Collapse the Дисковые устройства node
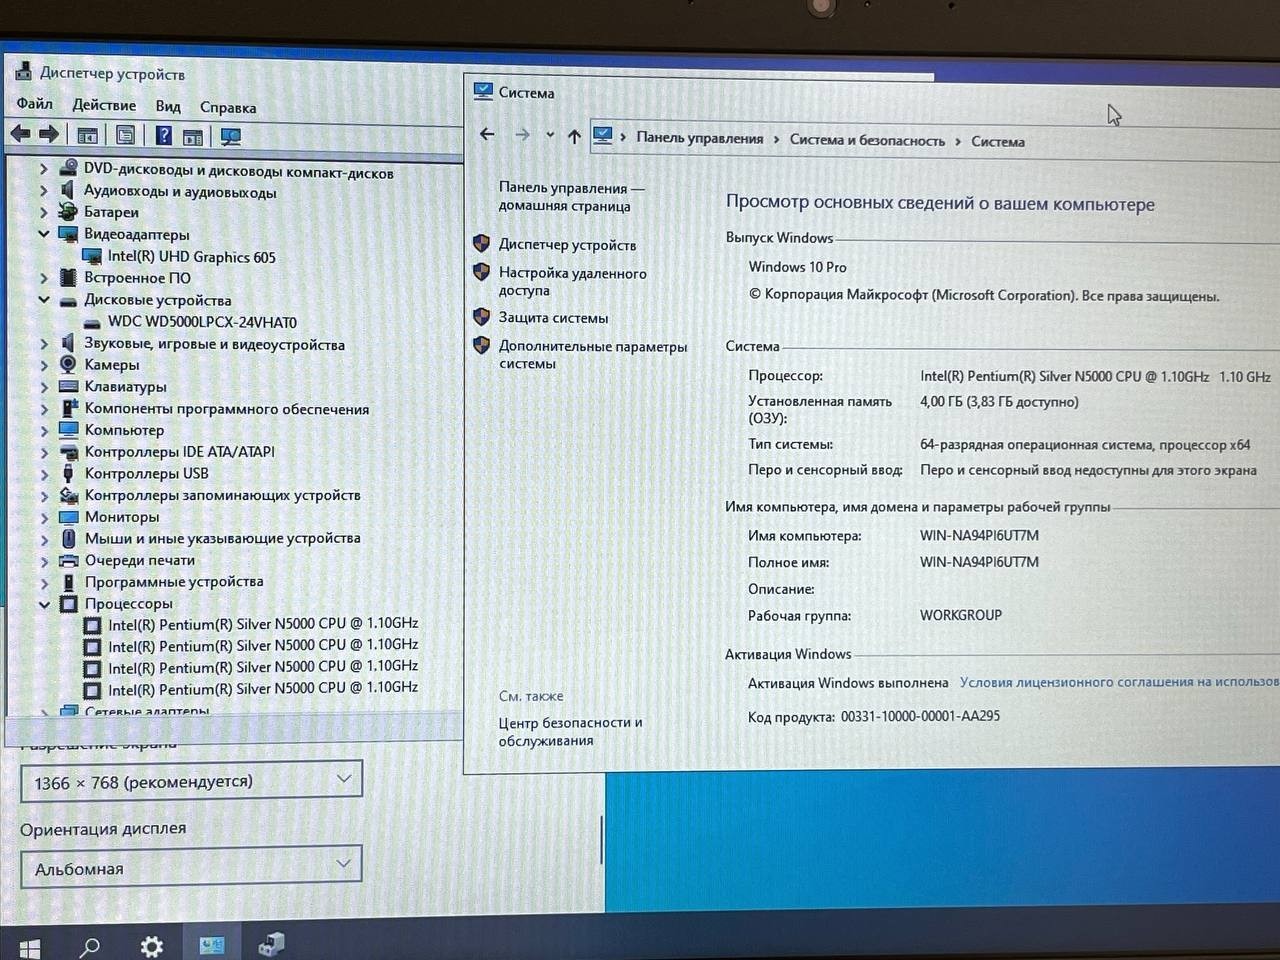This screenshot has width=1280, height=960. coord(43,299)
